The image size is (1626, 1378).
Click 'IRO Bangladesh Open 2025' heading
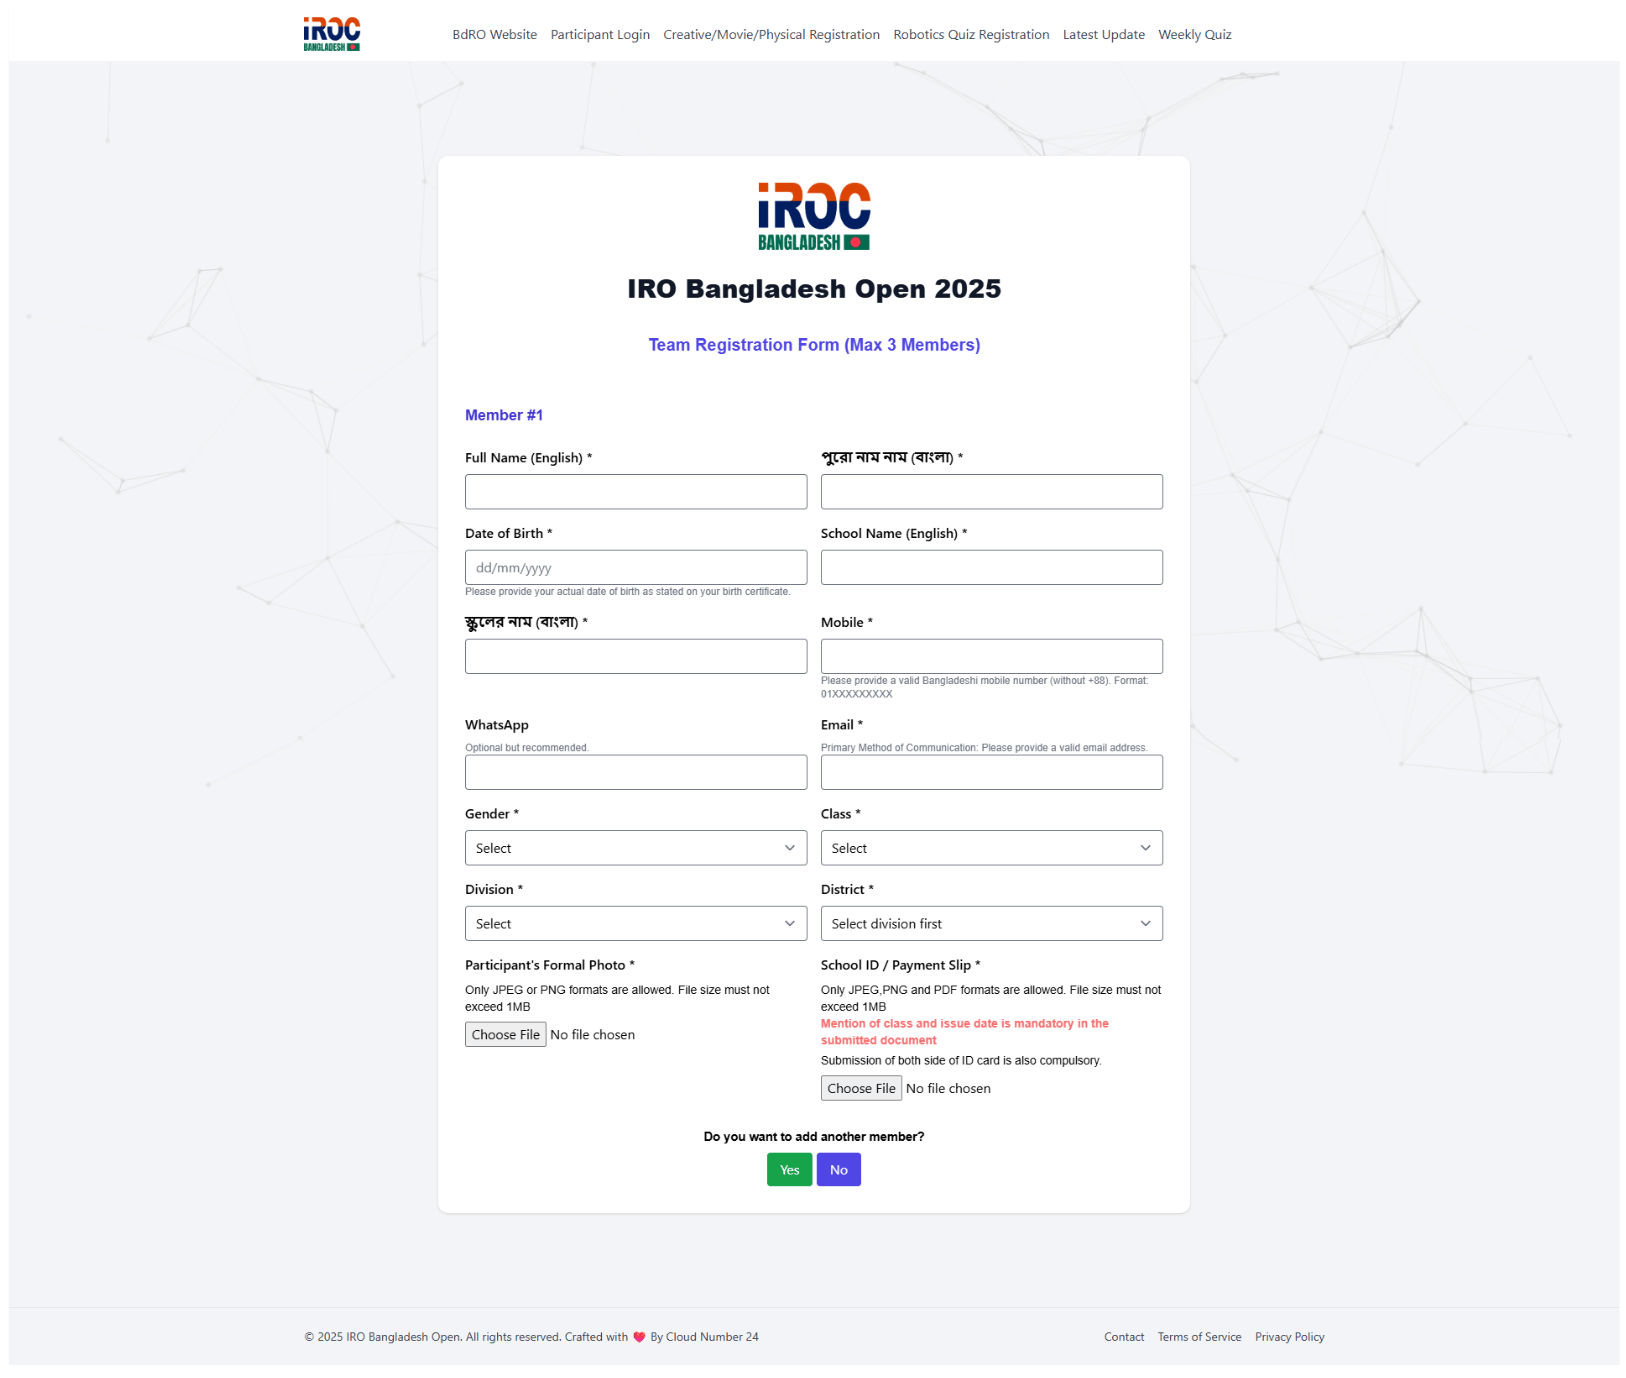coord(814,289)
